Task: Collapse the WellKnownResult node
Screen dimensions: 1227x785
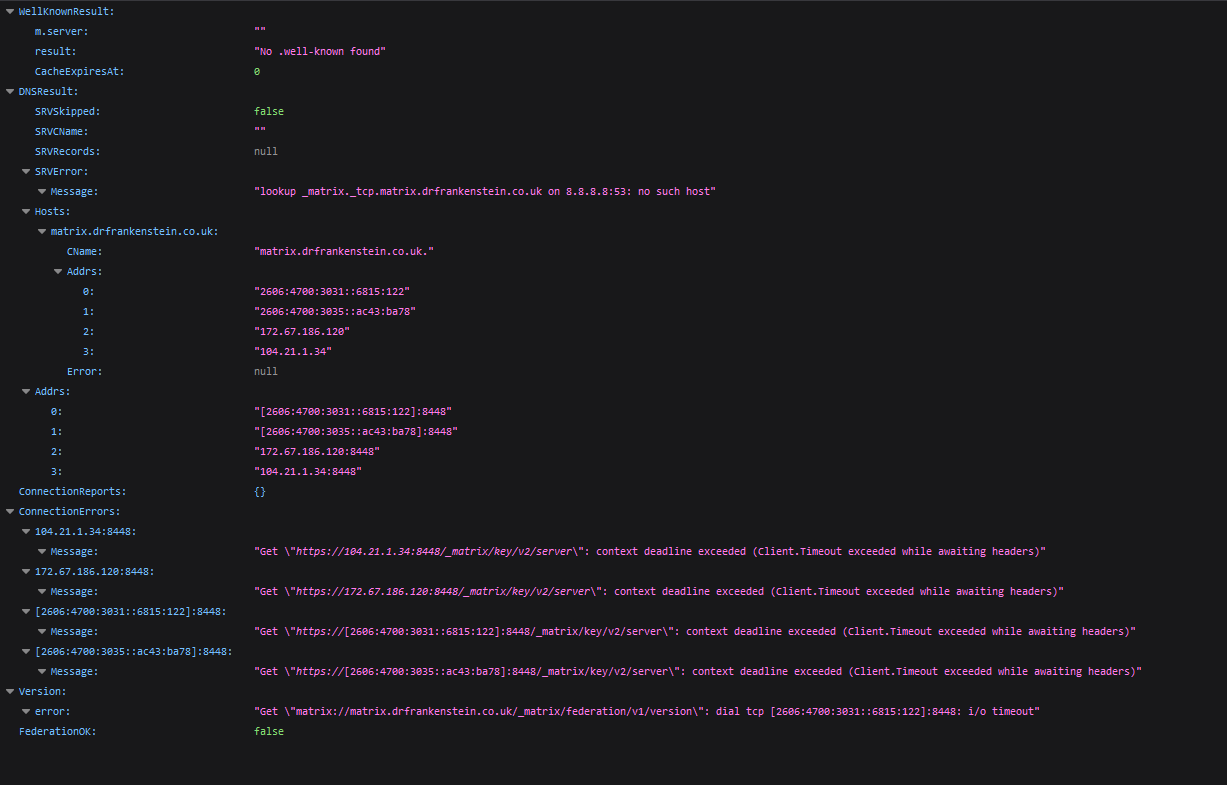Action: point(9,11)
